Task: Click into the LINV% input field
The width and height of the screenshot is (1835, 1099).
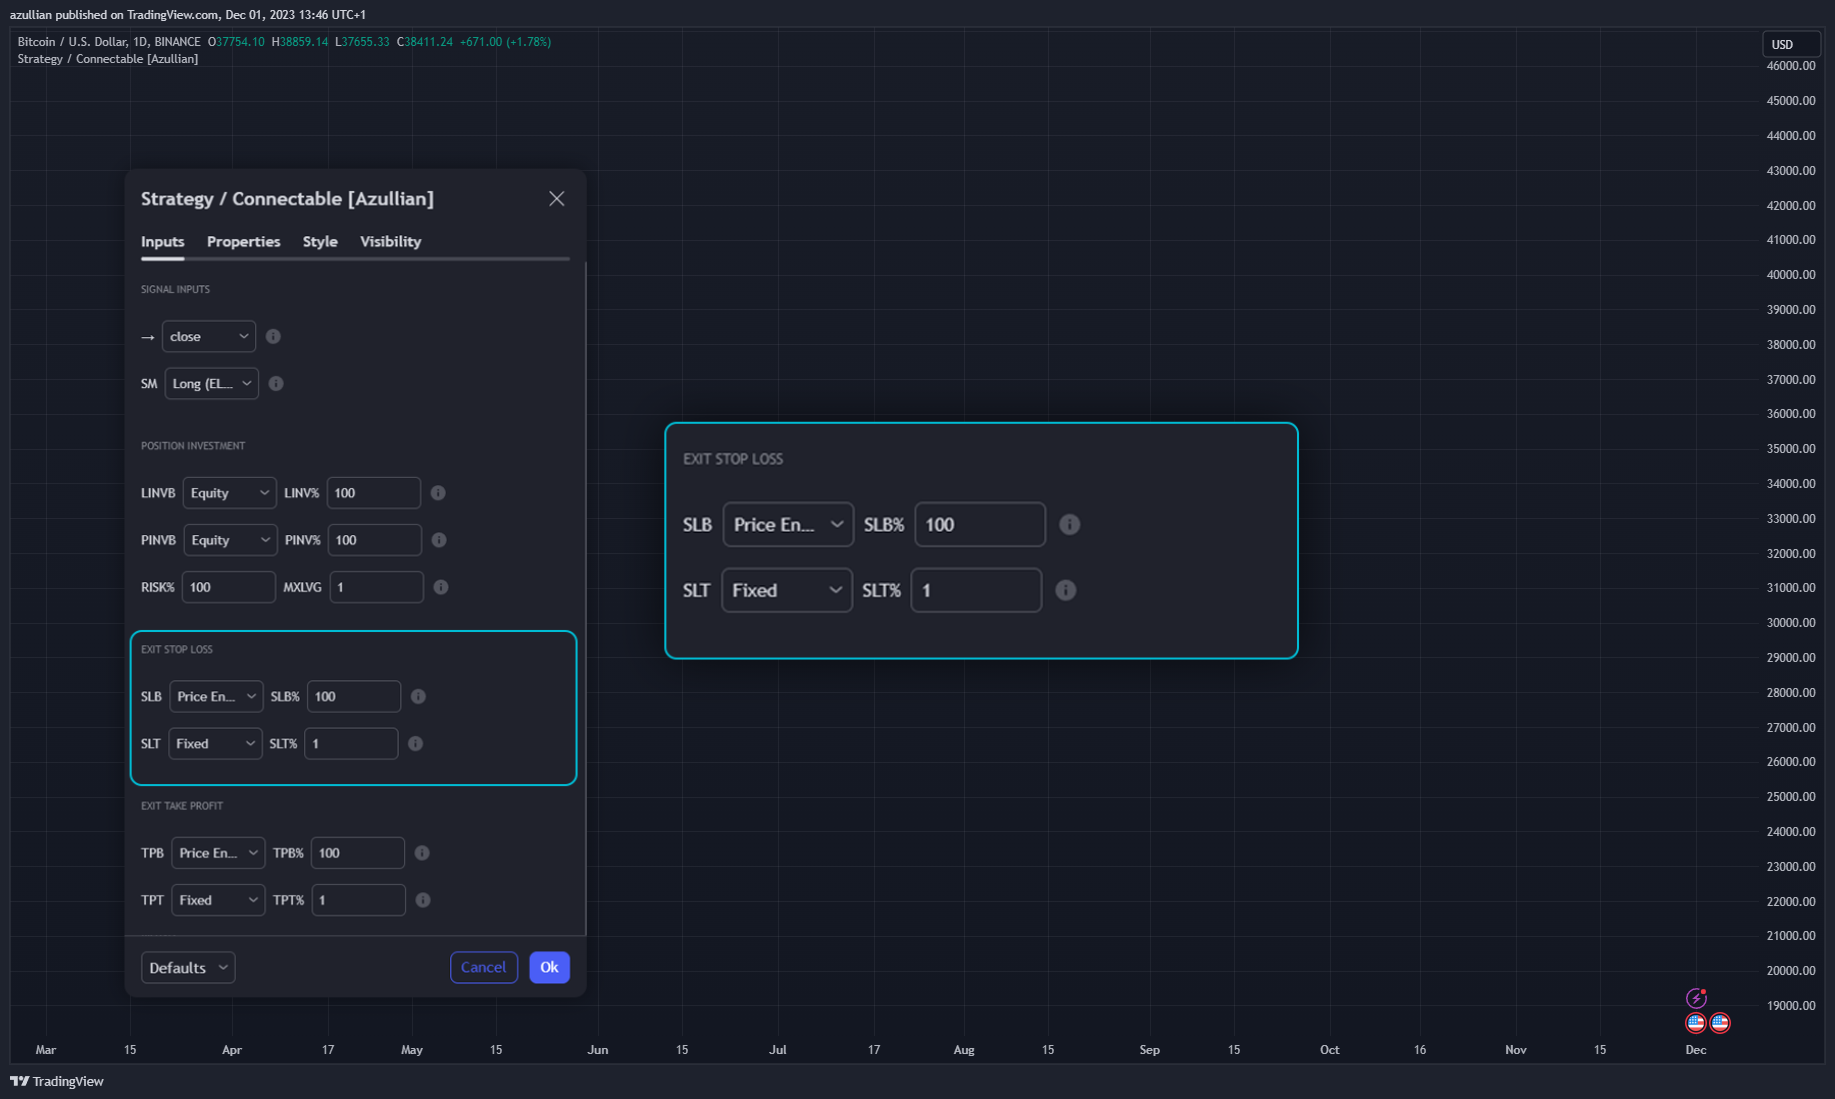Action: point(374,493)
